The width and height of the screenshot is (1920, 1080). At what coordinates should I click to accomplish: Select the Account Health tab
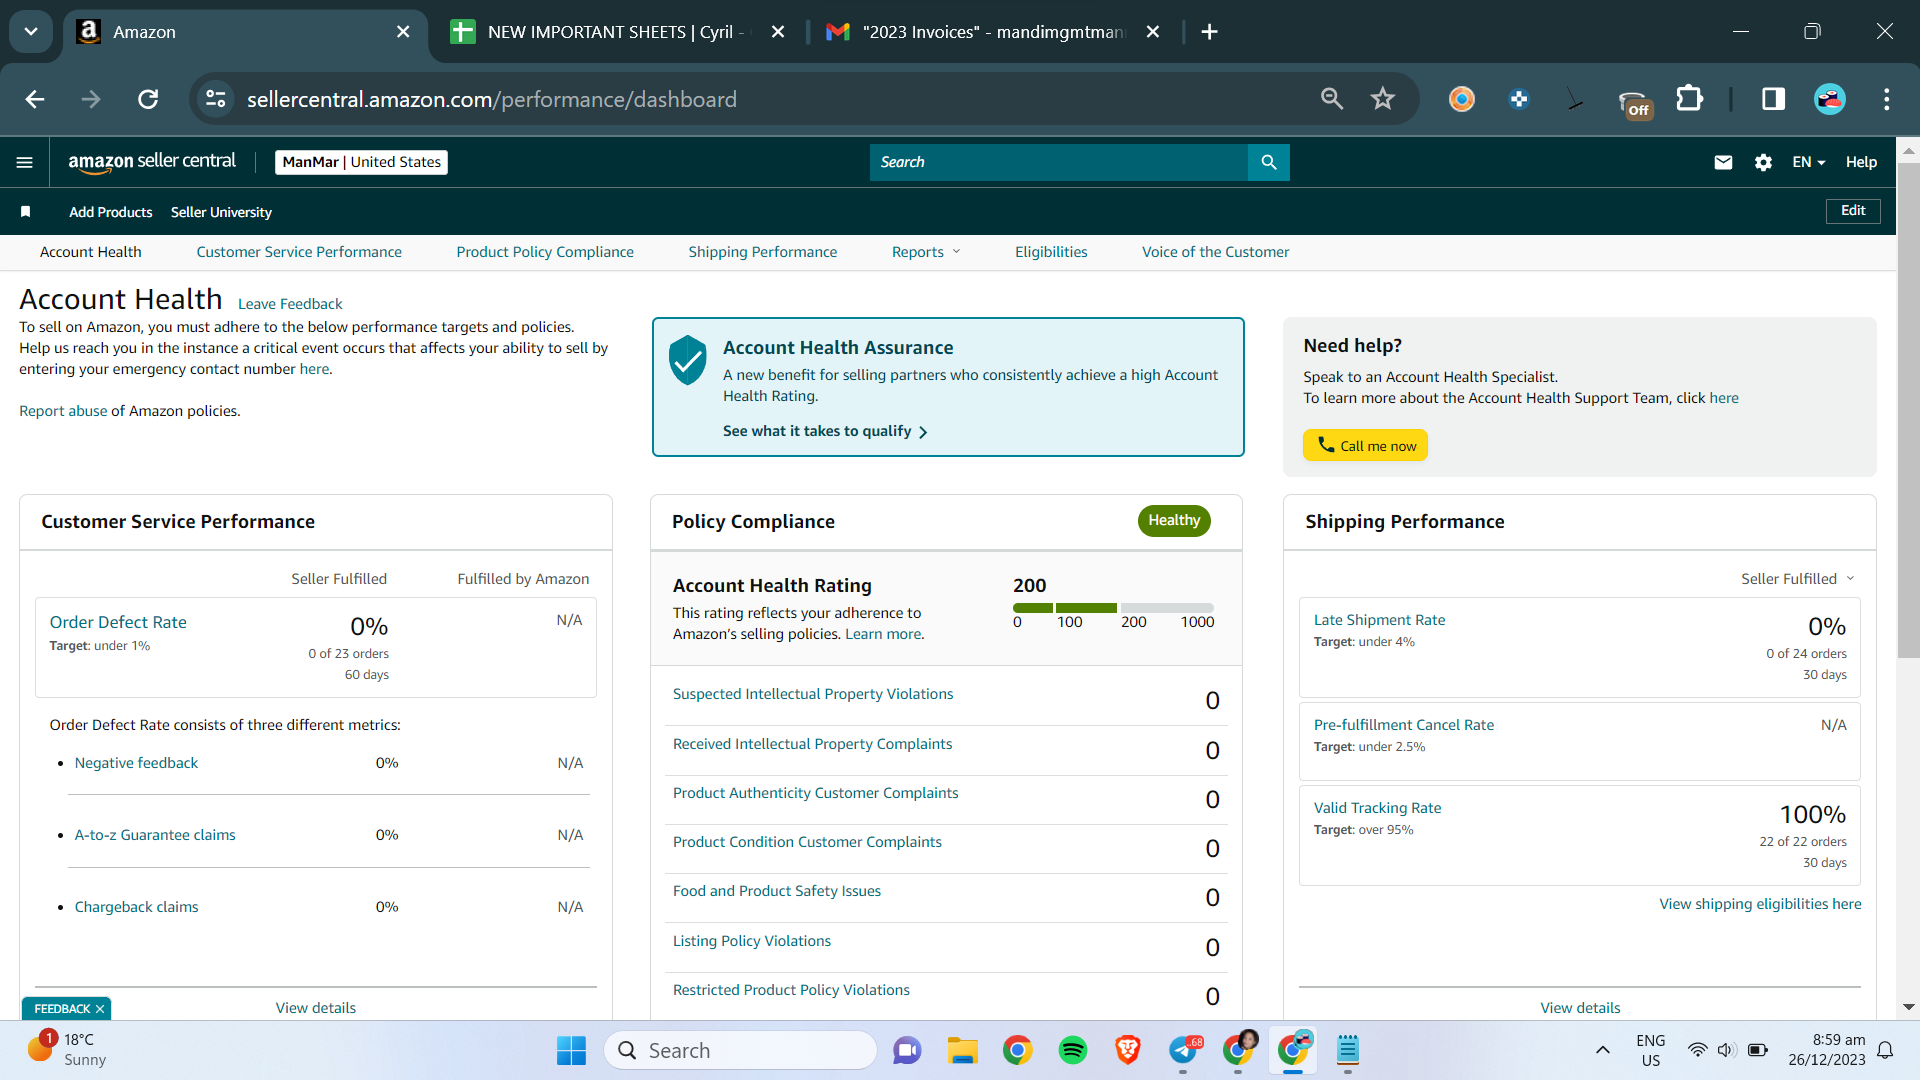[91, 252]
